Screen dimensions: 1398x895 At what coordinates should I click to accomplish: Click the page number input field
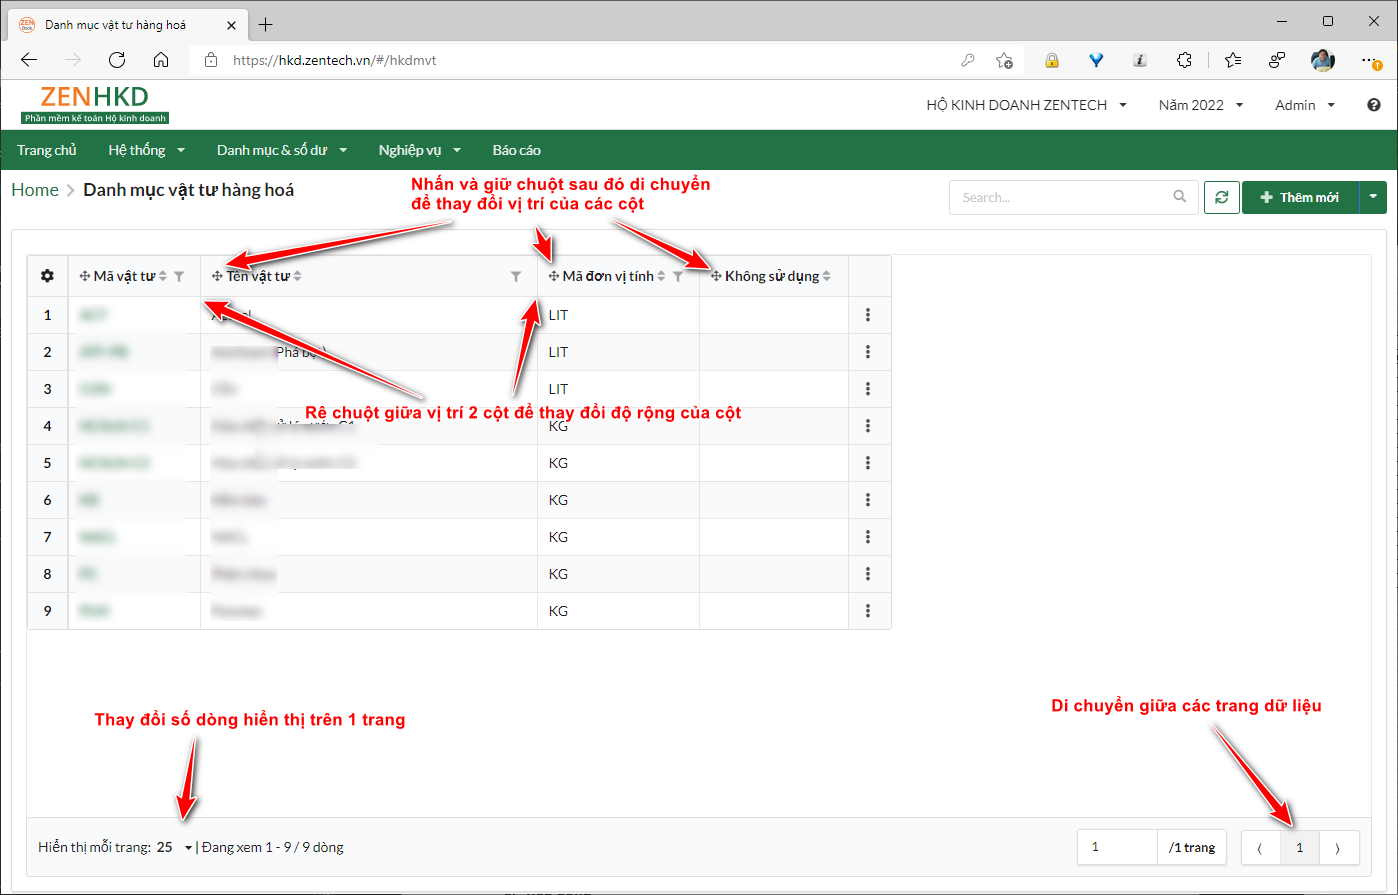pos(1117,847)
